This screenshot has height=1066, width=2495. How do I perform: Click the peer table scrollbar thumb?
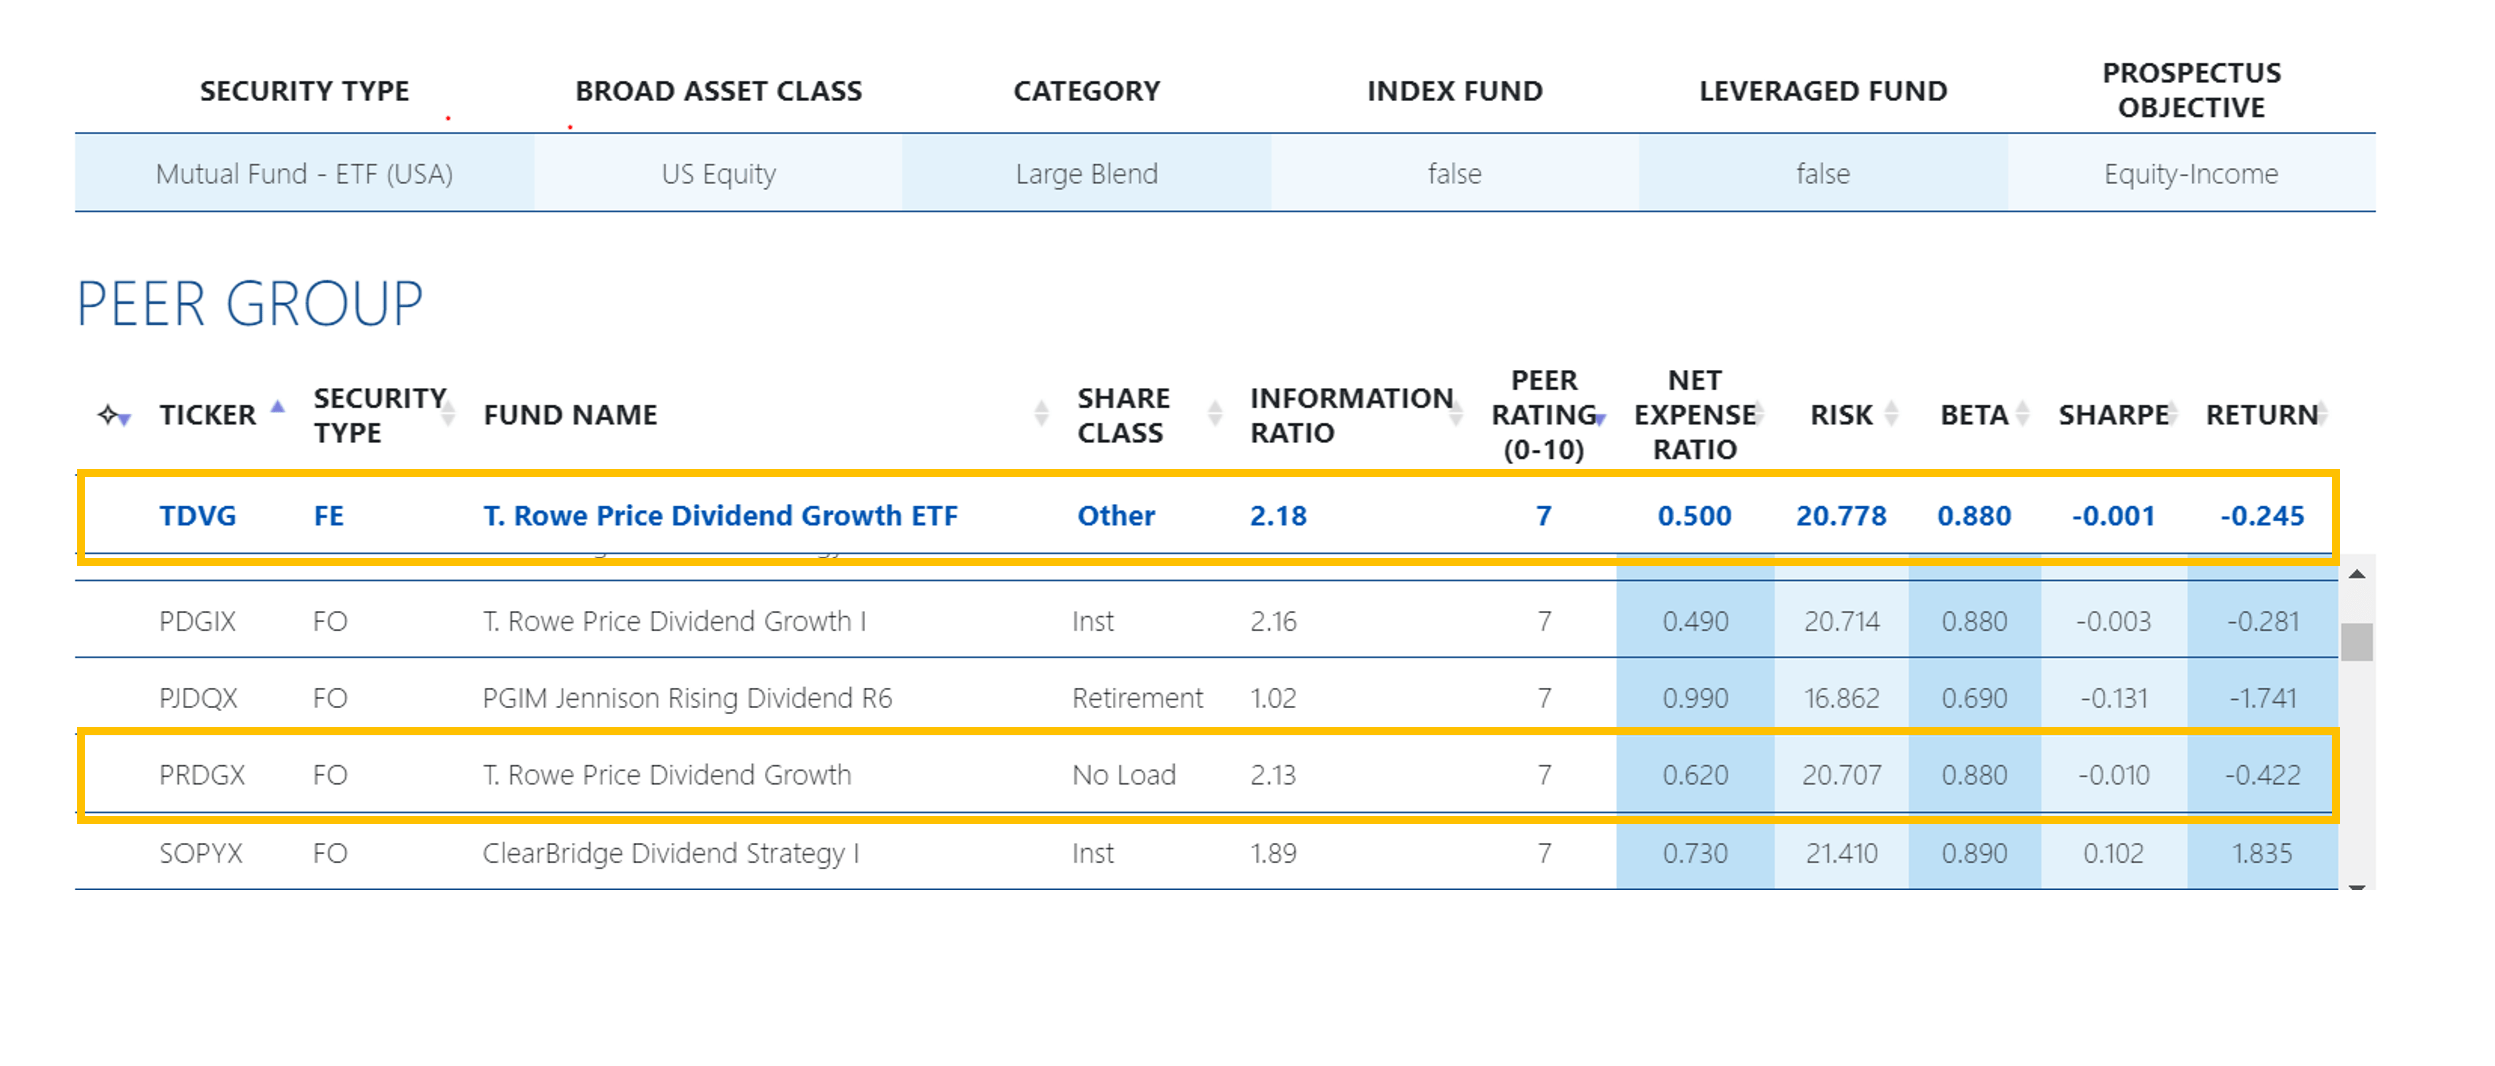(x=2357, y=642)
